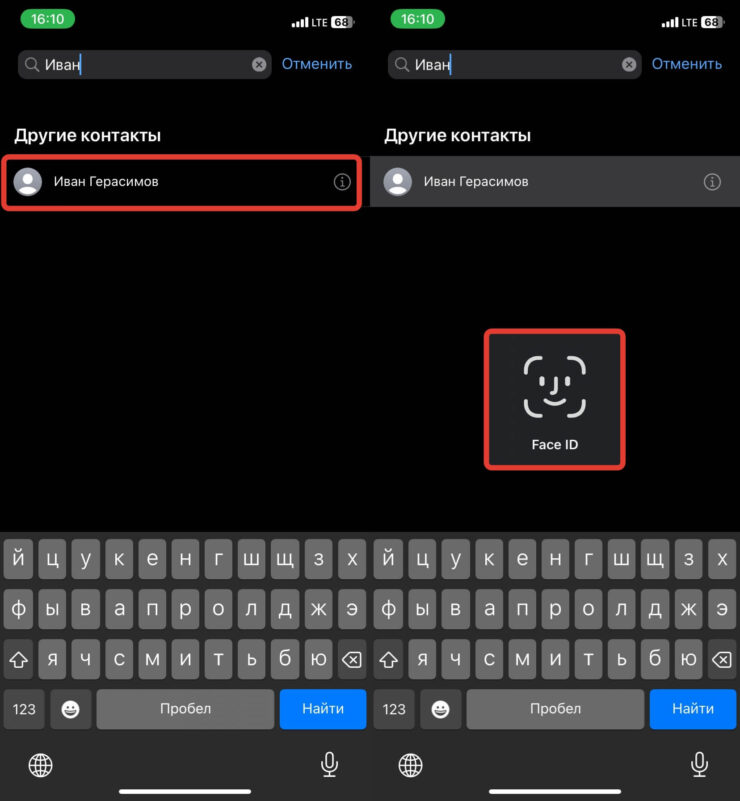Viewport: 740px width, 801px height.
Task: Tap Пробел spacebar on left keyboard
Action: [x=185, y=709]
